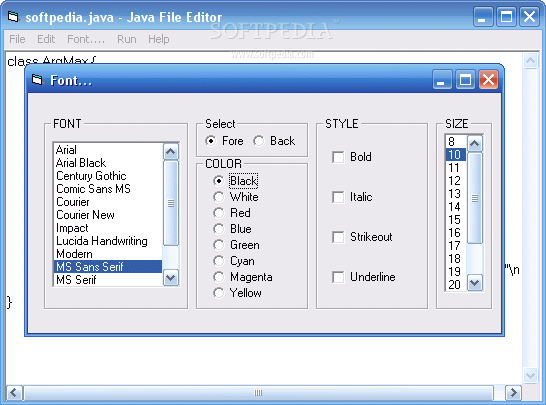Click the editor vertical scroll up arrow

(530, 61)
